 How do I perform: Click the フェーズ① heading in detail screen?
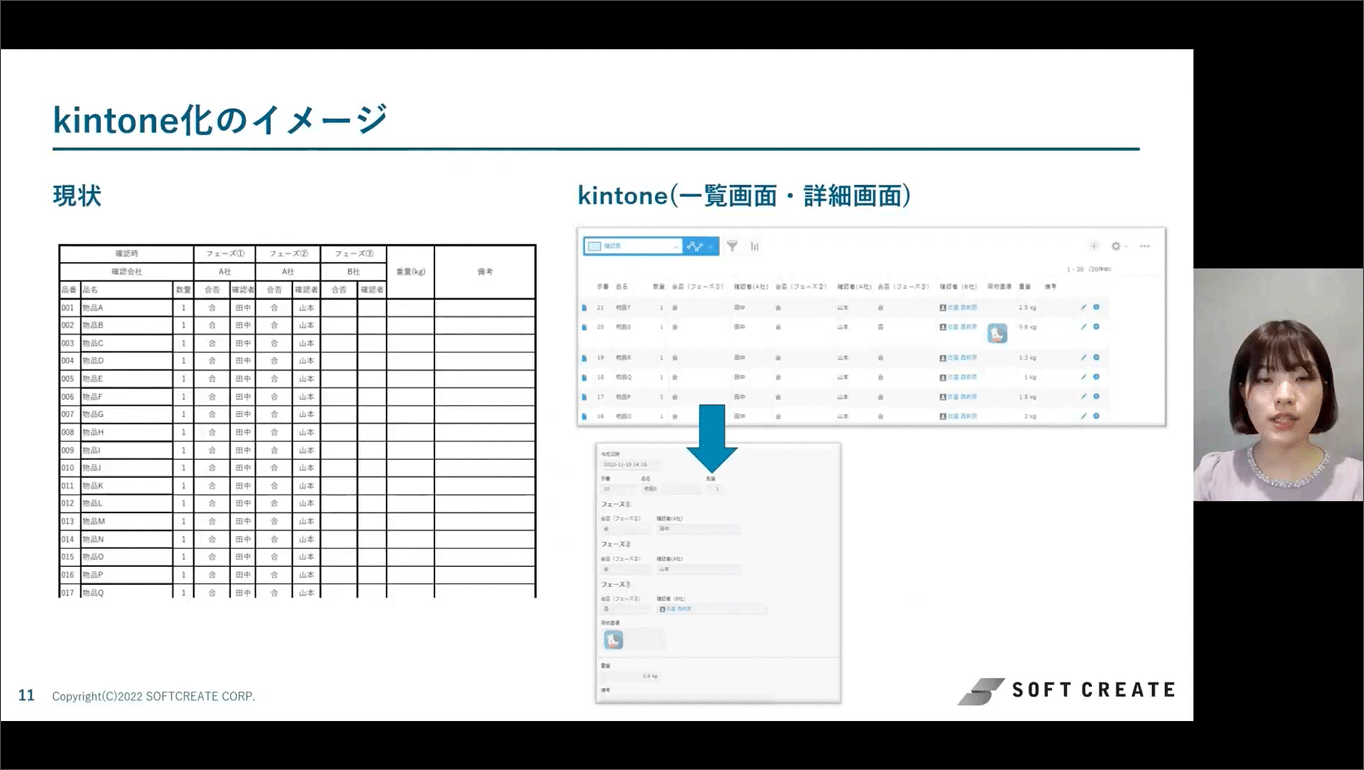click(x=616, y=504)
